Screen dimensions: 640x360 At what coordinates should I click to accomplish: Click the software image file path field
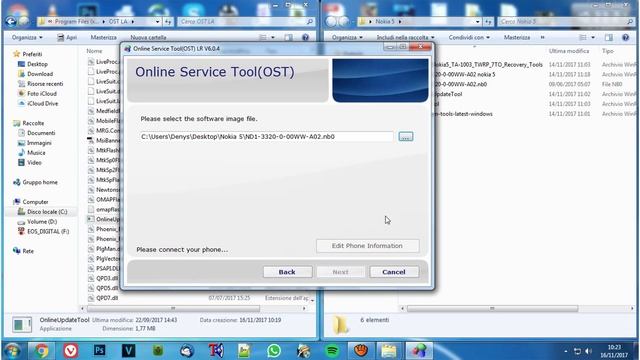point(266,136)
